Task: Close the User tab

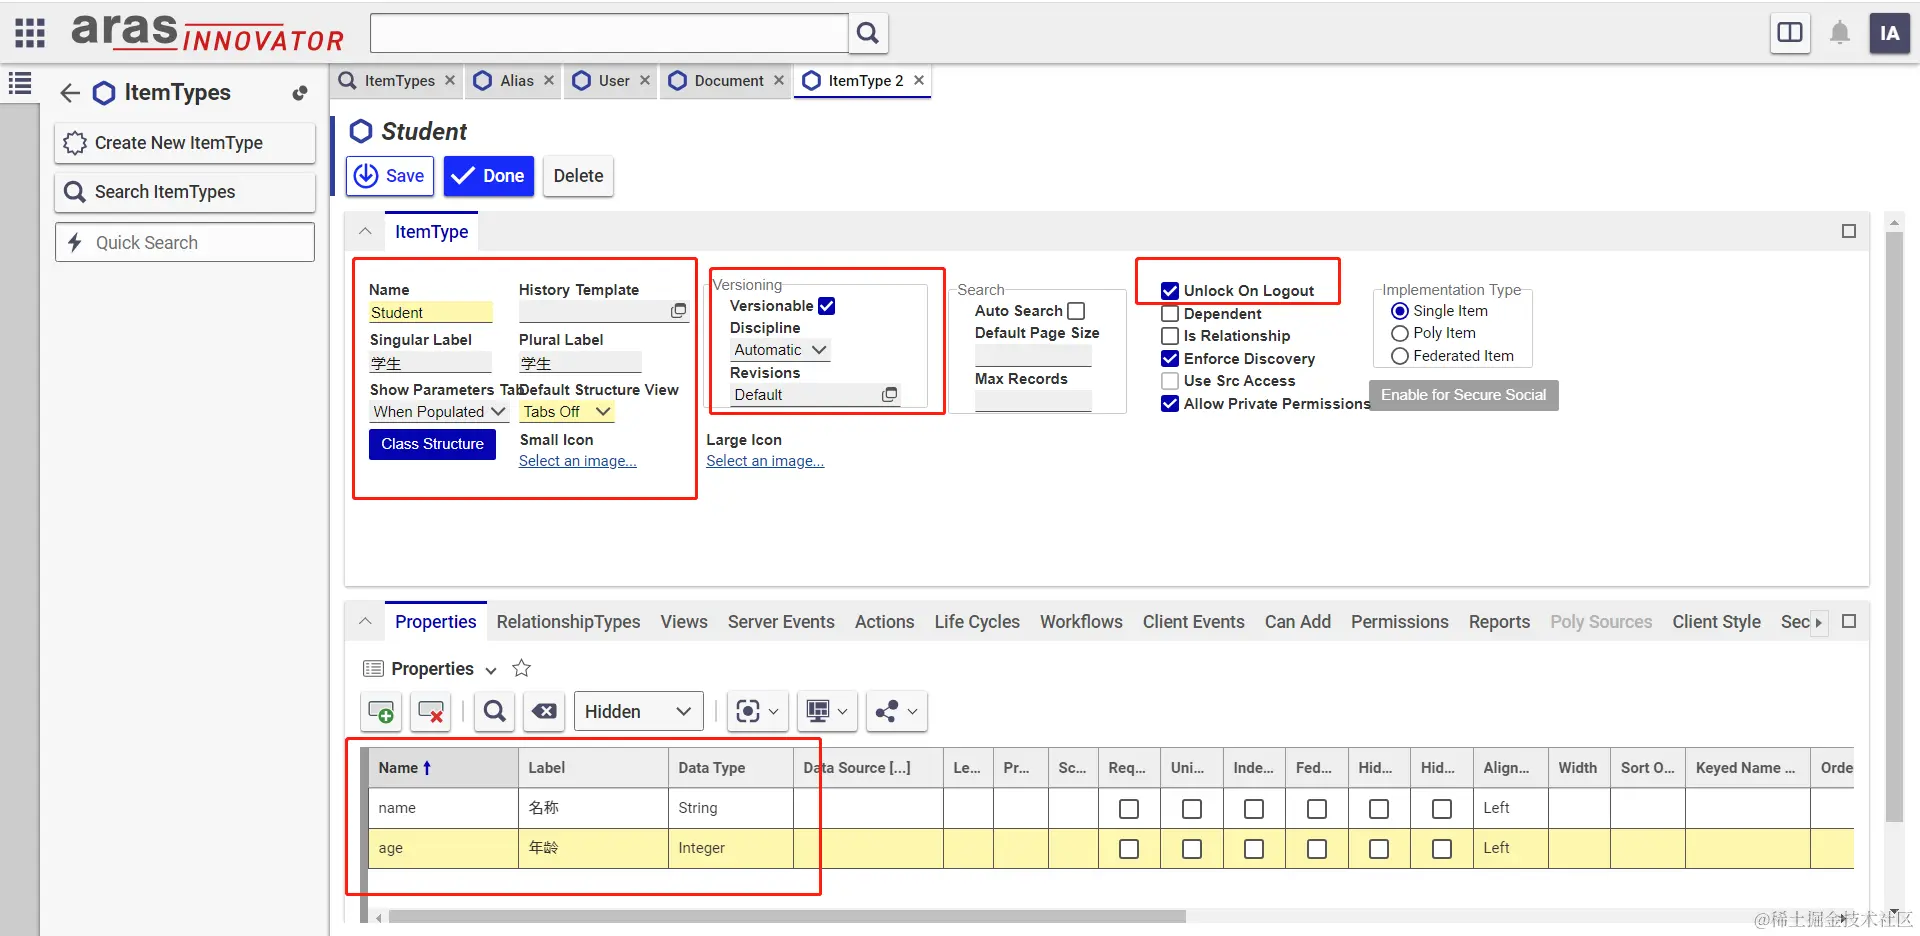Action: (645, 80)
